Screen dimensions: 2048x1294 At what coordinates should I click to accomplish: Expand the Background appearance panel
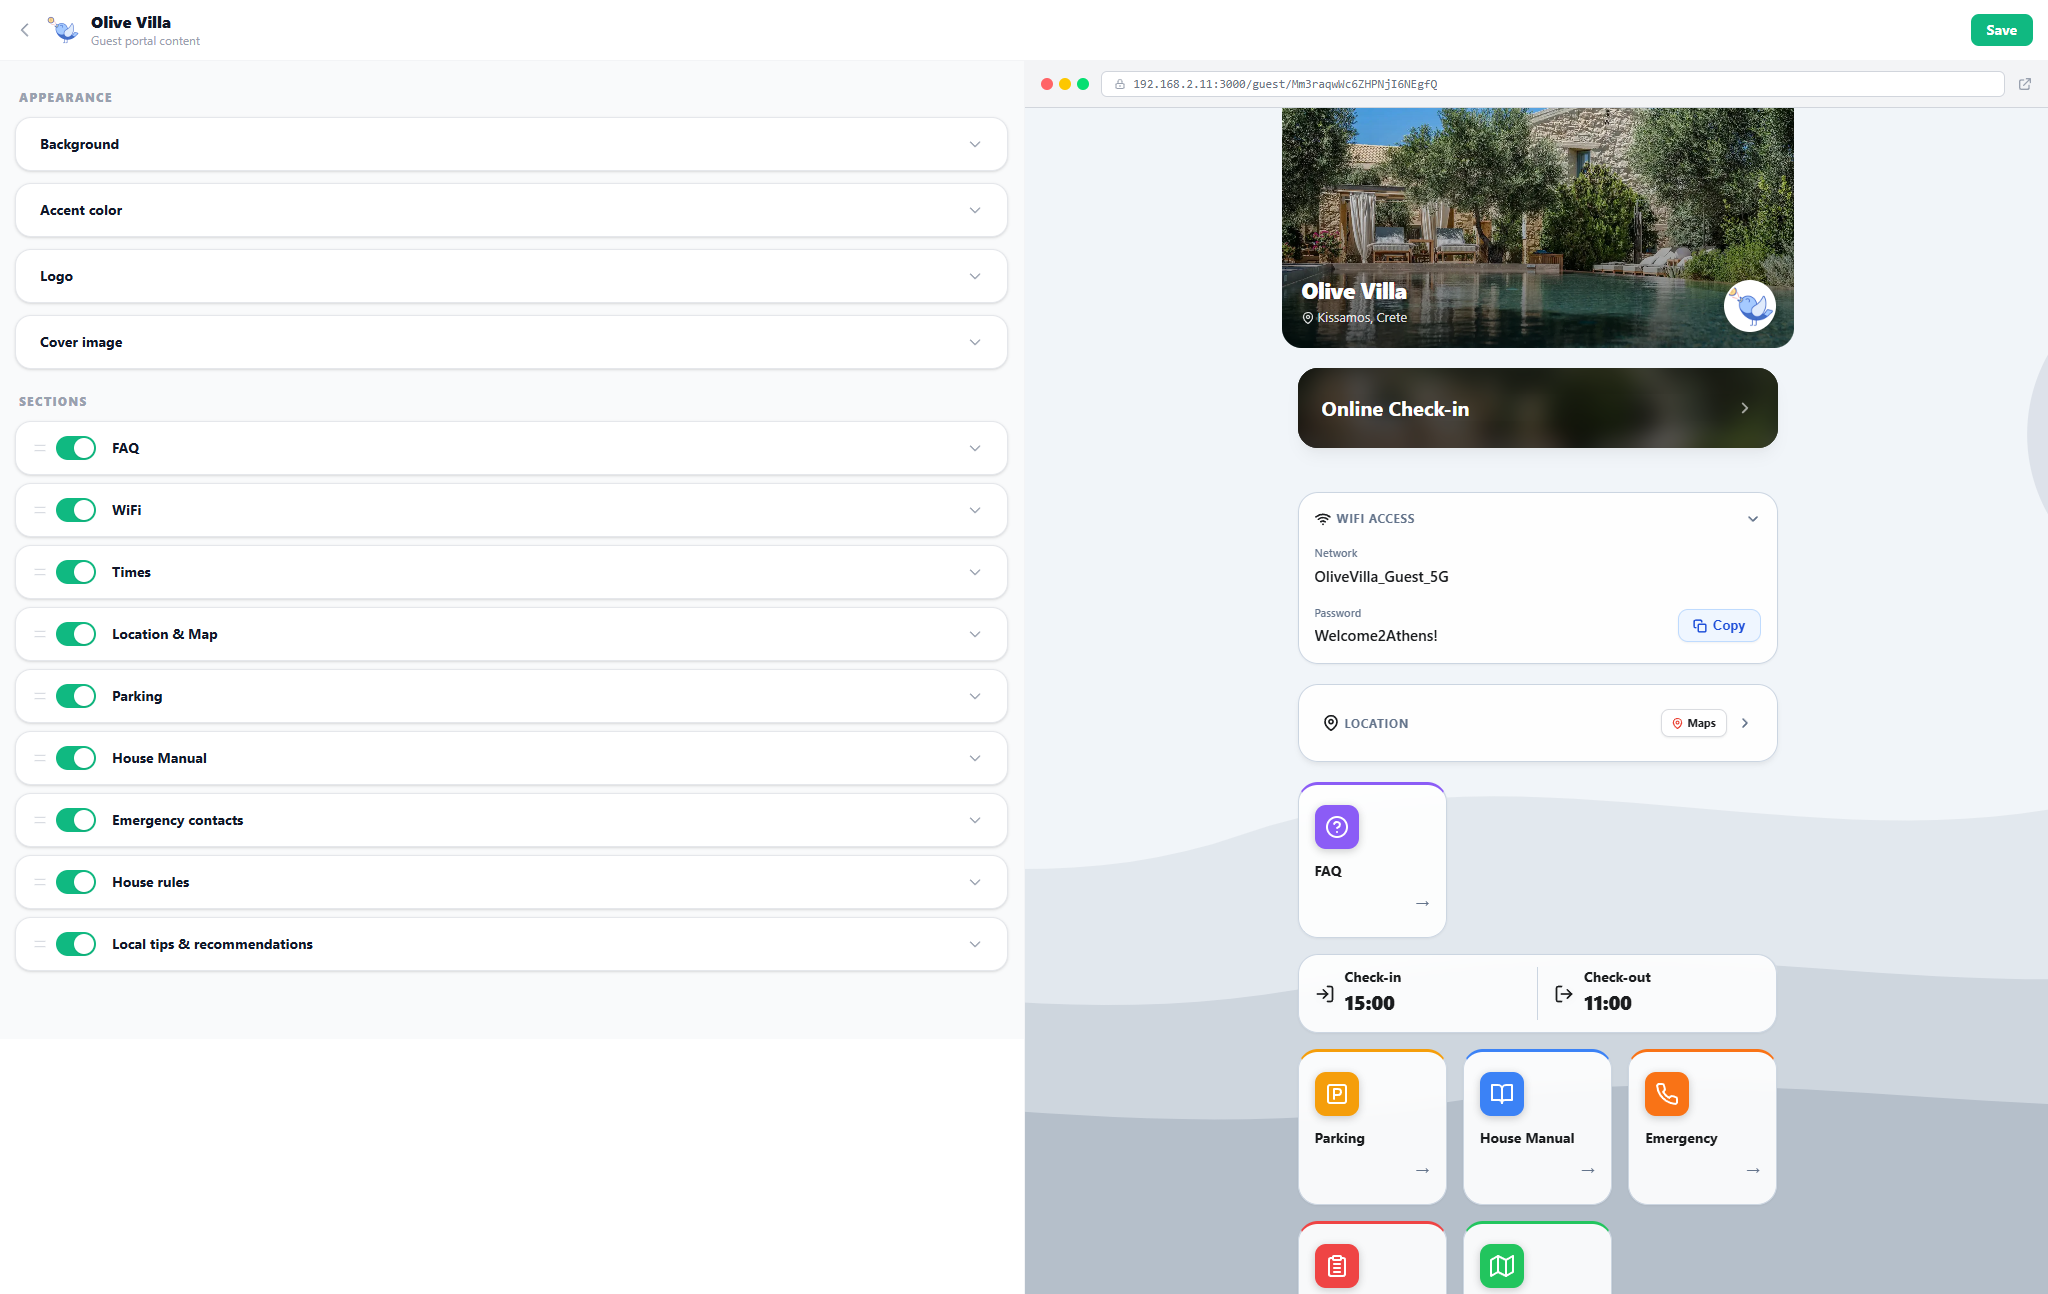tap(511, 144)
